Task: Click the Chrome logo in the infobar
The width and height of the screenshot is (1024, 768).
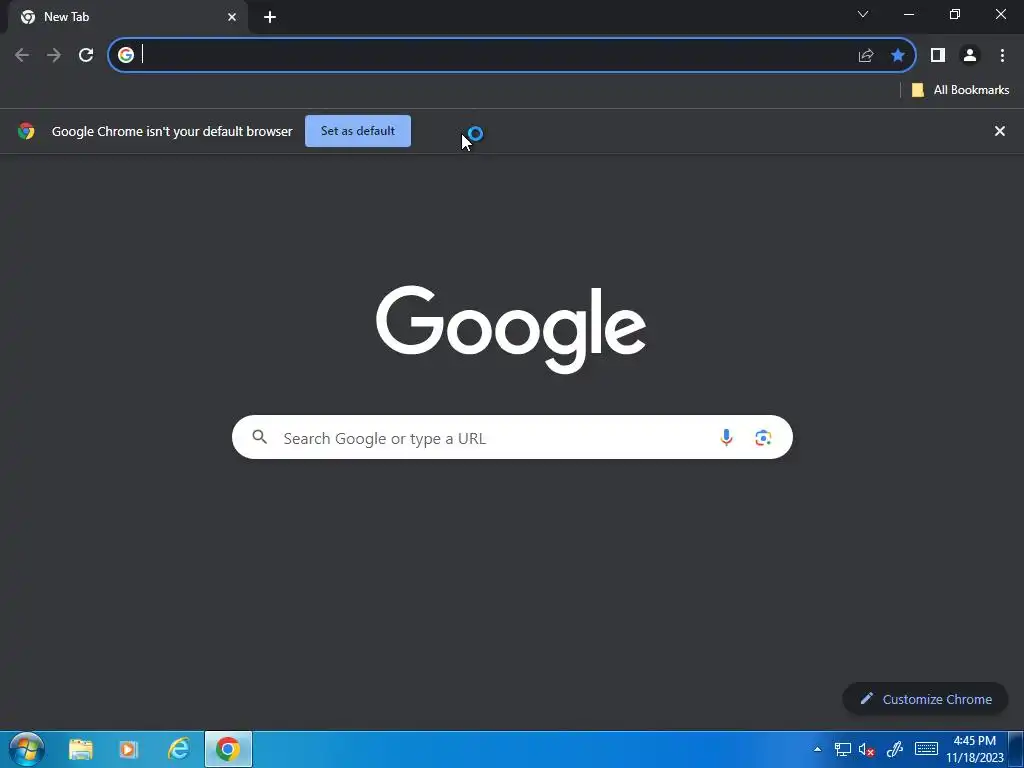Action: (26, 131)
